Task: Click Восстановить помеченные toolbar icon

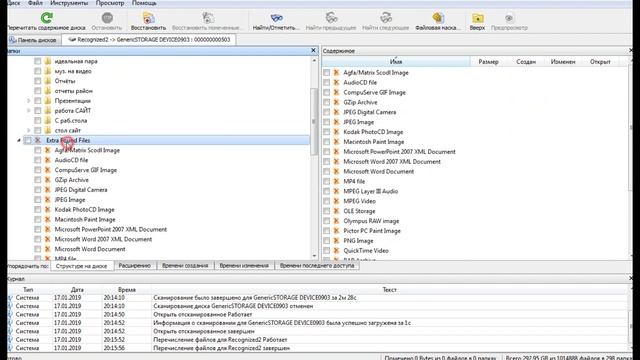Action: pyautogui.click(x=208, y=18)
